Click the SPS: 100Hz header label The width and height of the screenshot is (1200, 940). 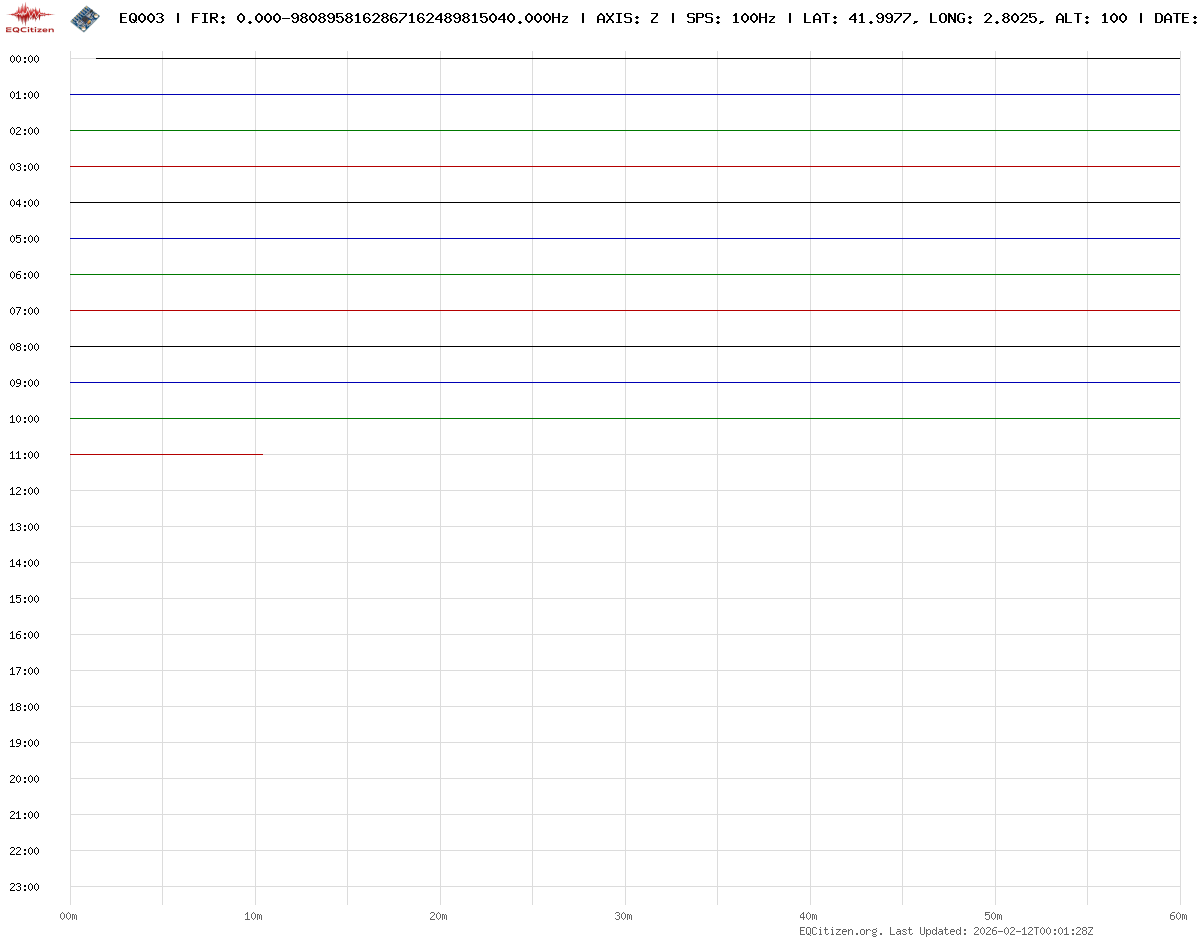point(730,18)
